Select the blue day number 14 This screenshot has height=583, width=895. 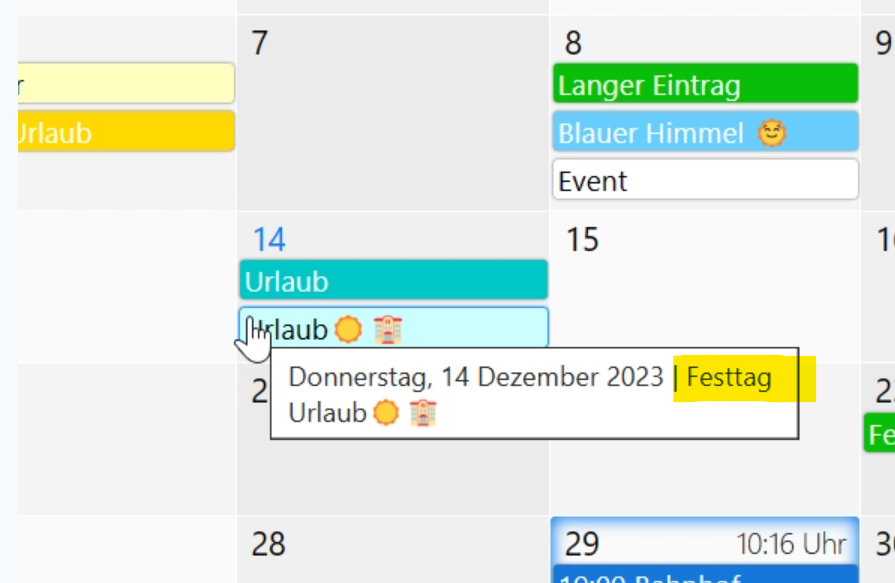(x=268, y=240)
